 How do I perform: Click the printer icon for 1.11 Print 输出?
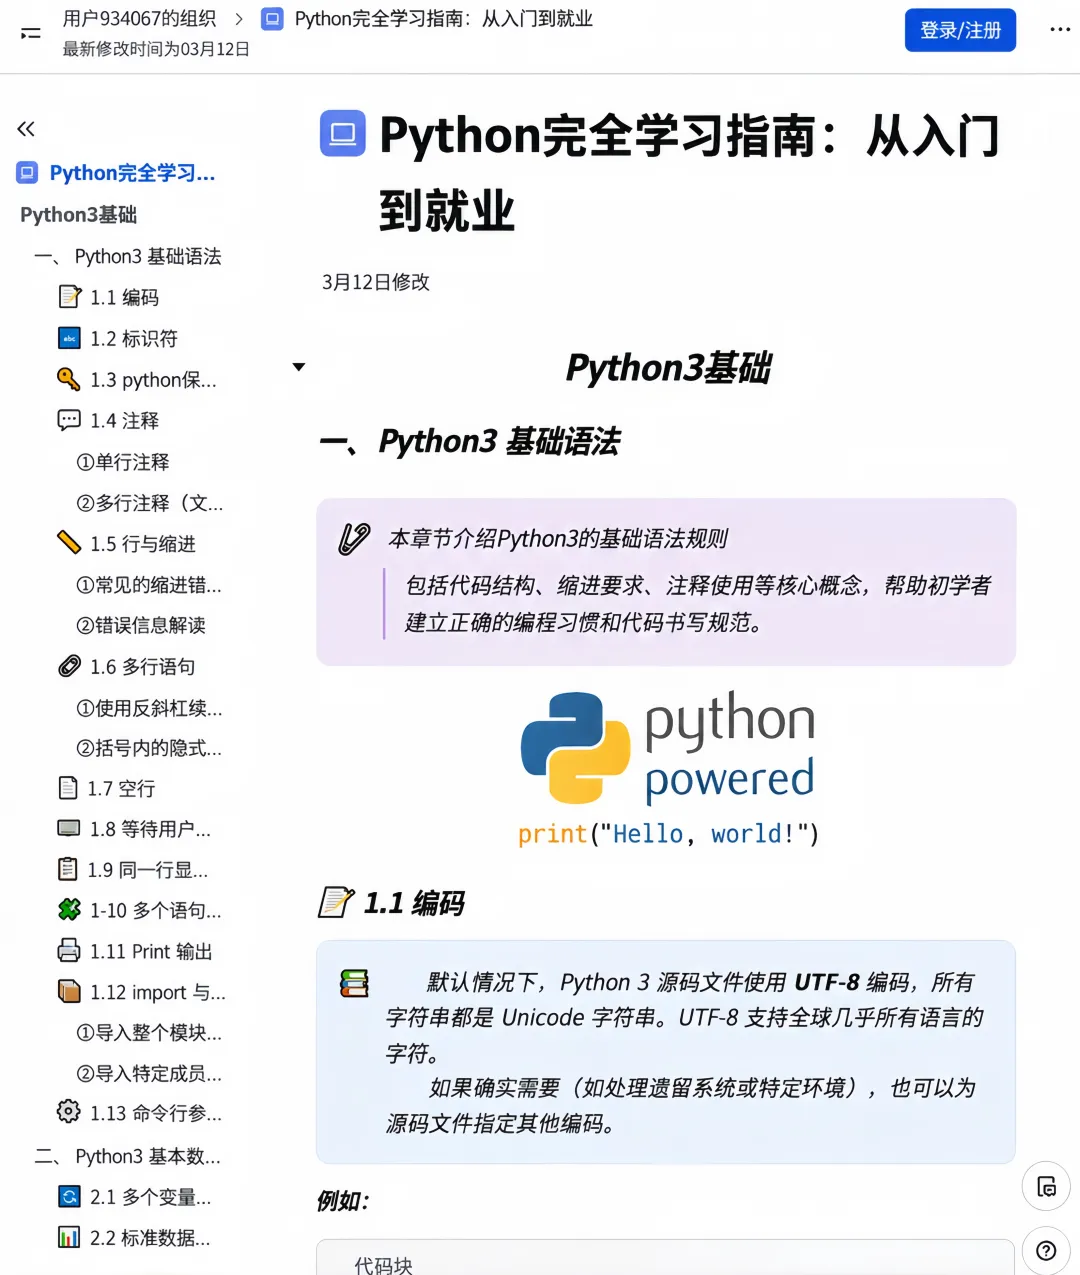69,951
